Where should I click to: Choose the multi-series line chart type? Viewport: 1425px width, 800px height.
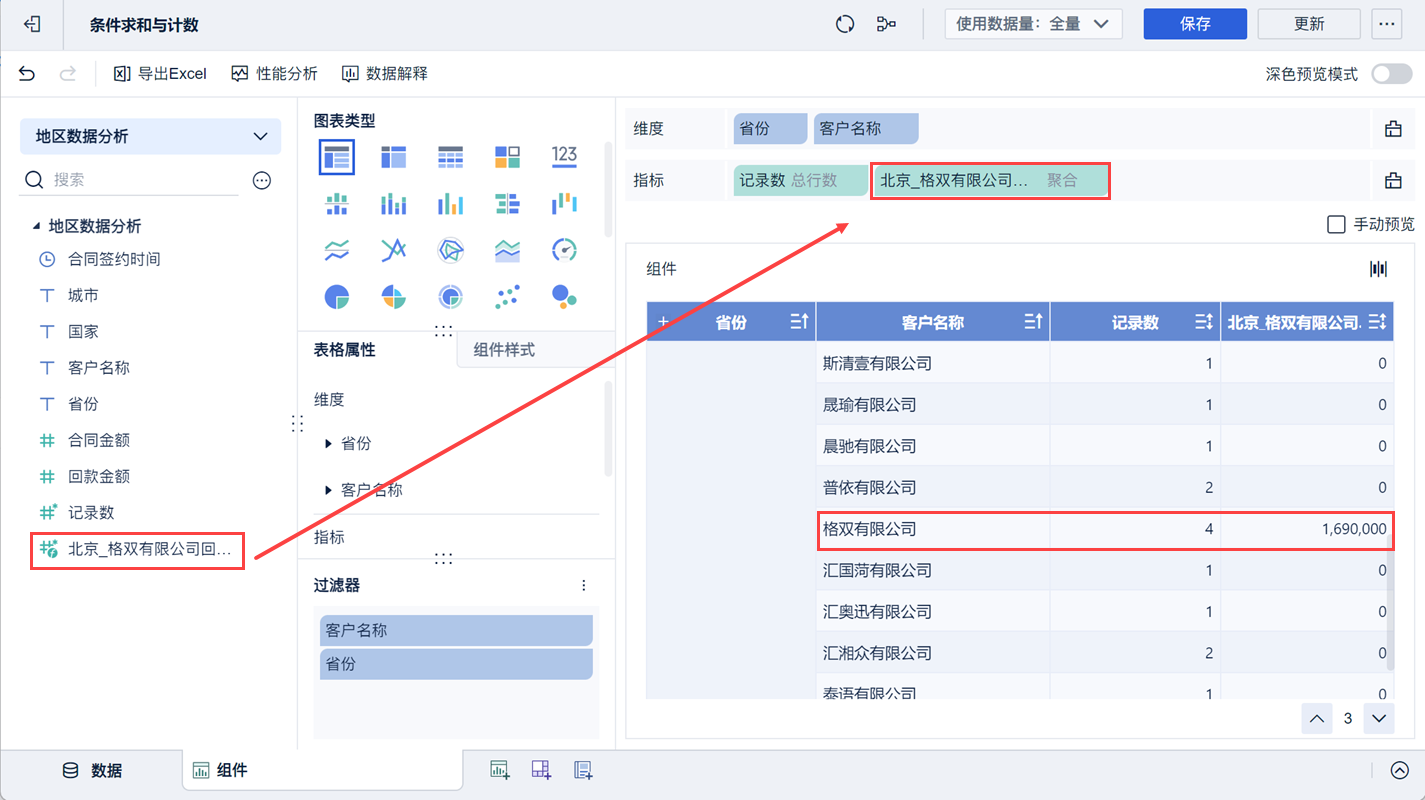(393, 250)
